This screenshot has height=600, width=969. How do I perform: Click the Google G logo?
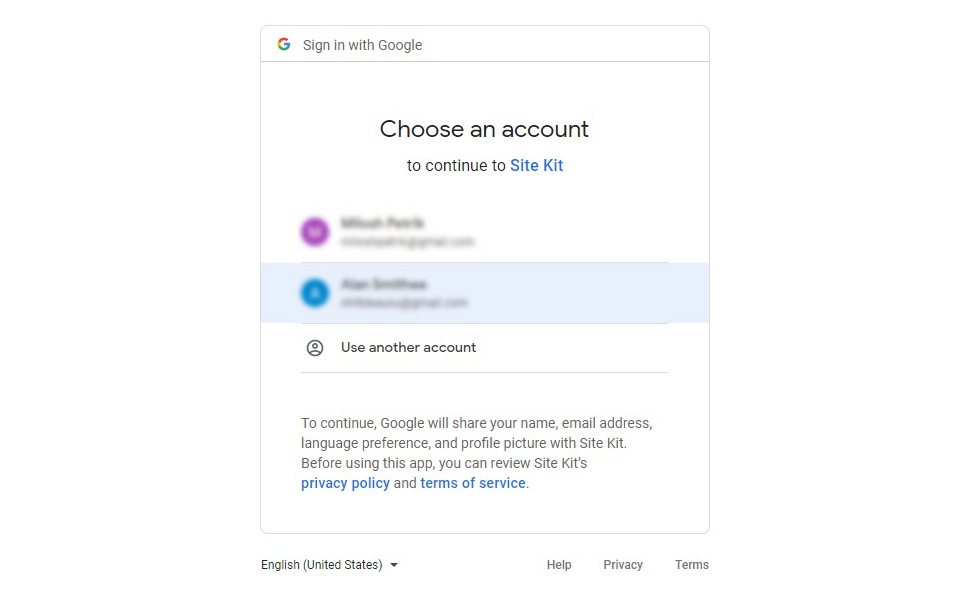284,44
